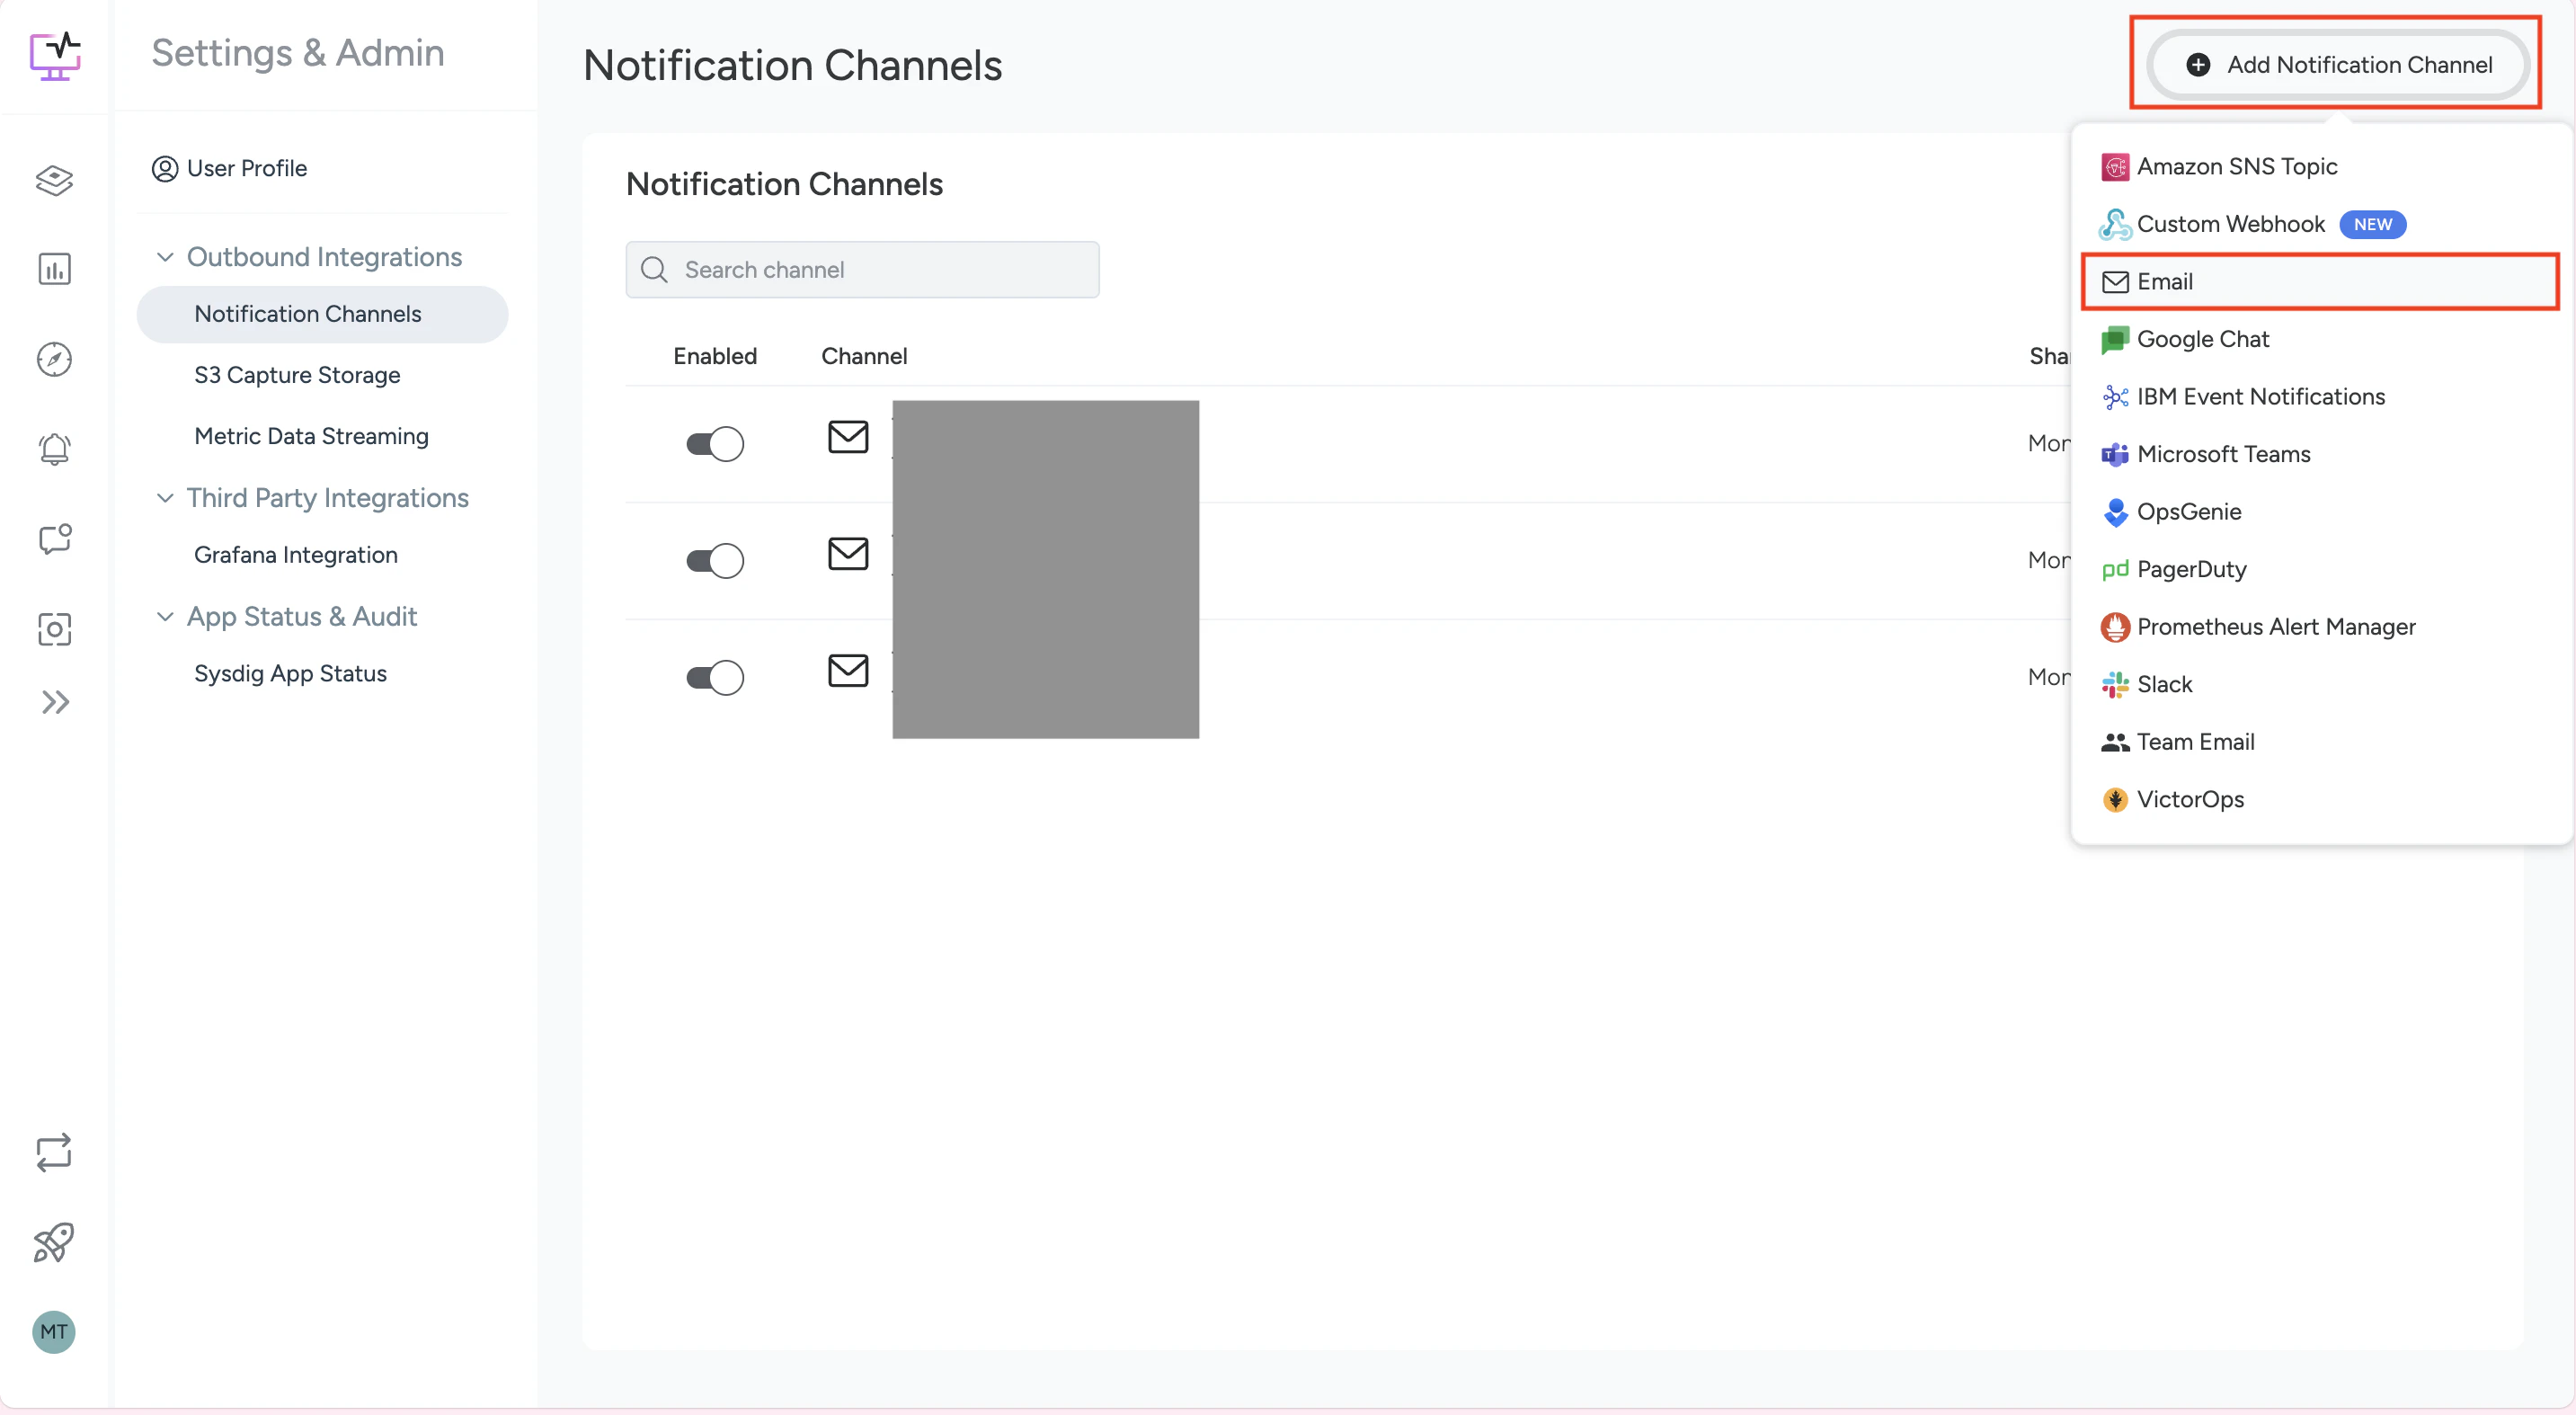Open the Events chat-bubble icon
Viewport: 2576px width, 1415px height.
tap(55, 539)
